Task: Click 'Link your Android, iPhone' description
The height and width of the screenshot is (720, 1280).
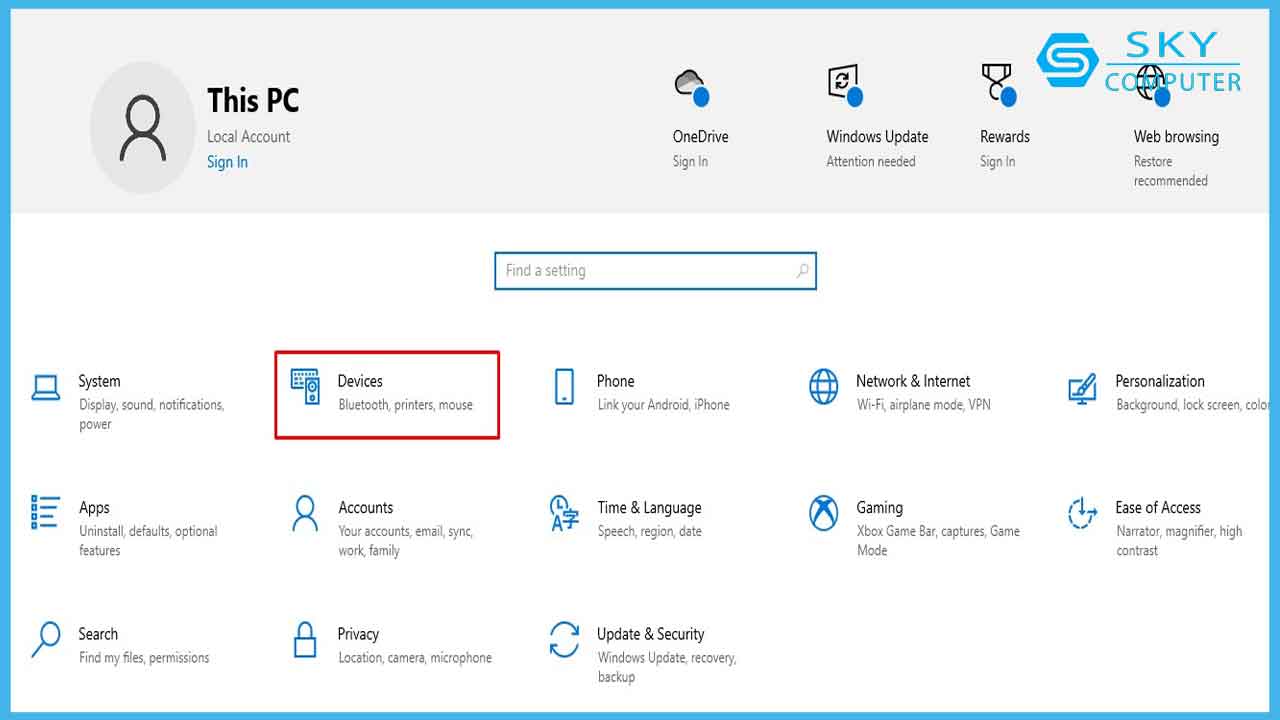Action: 663,405
